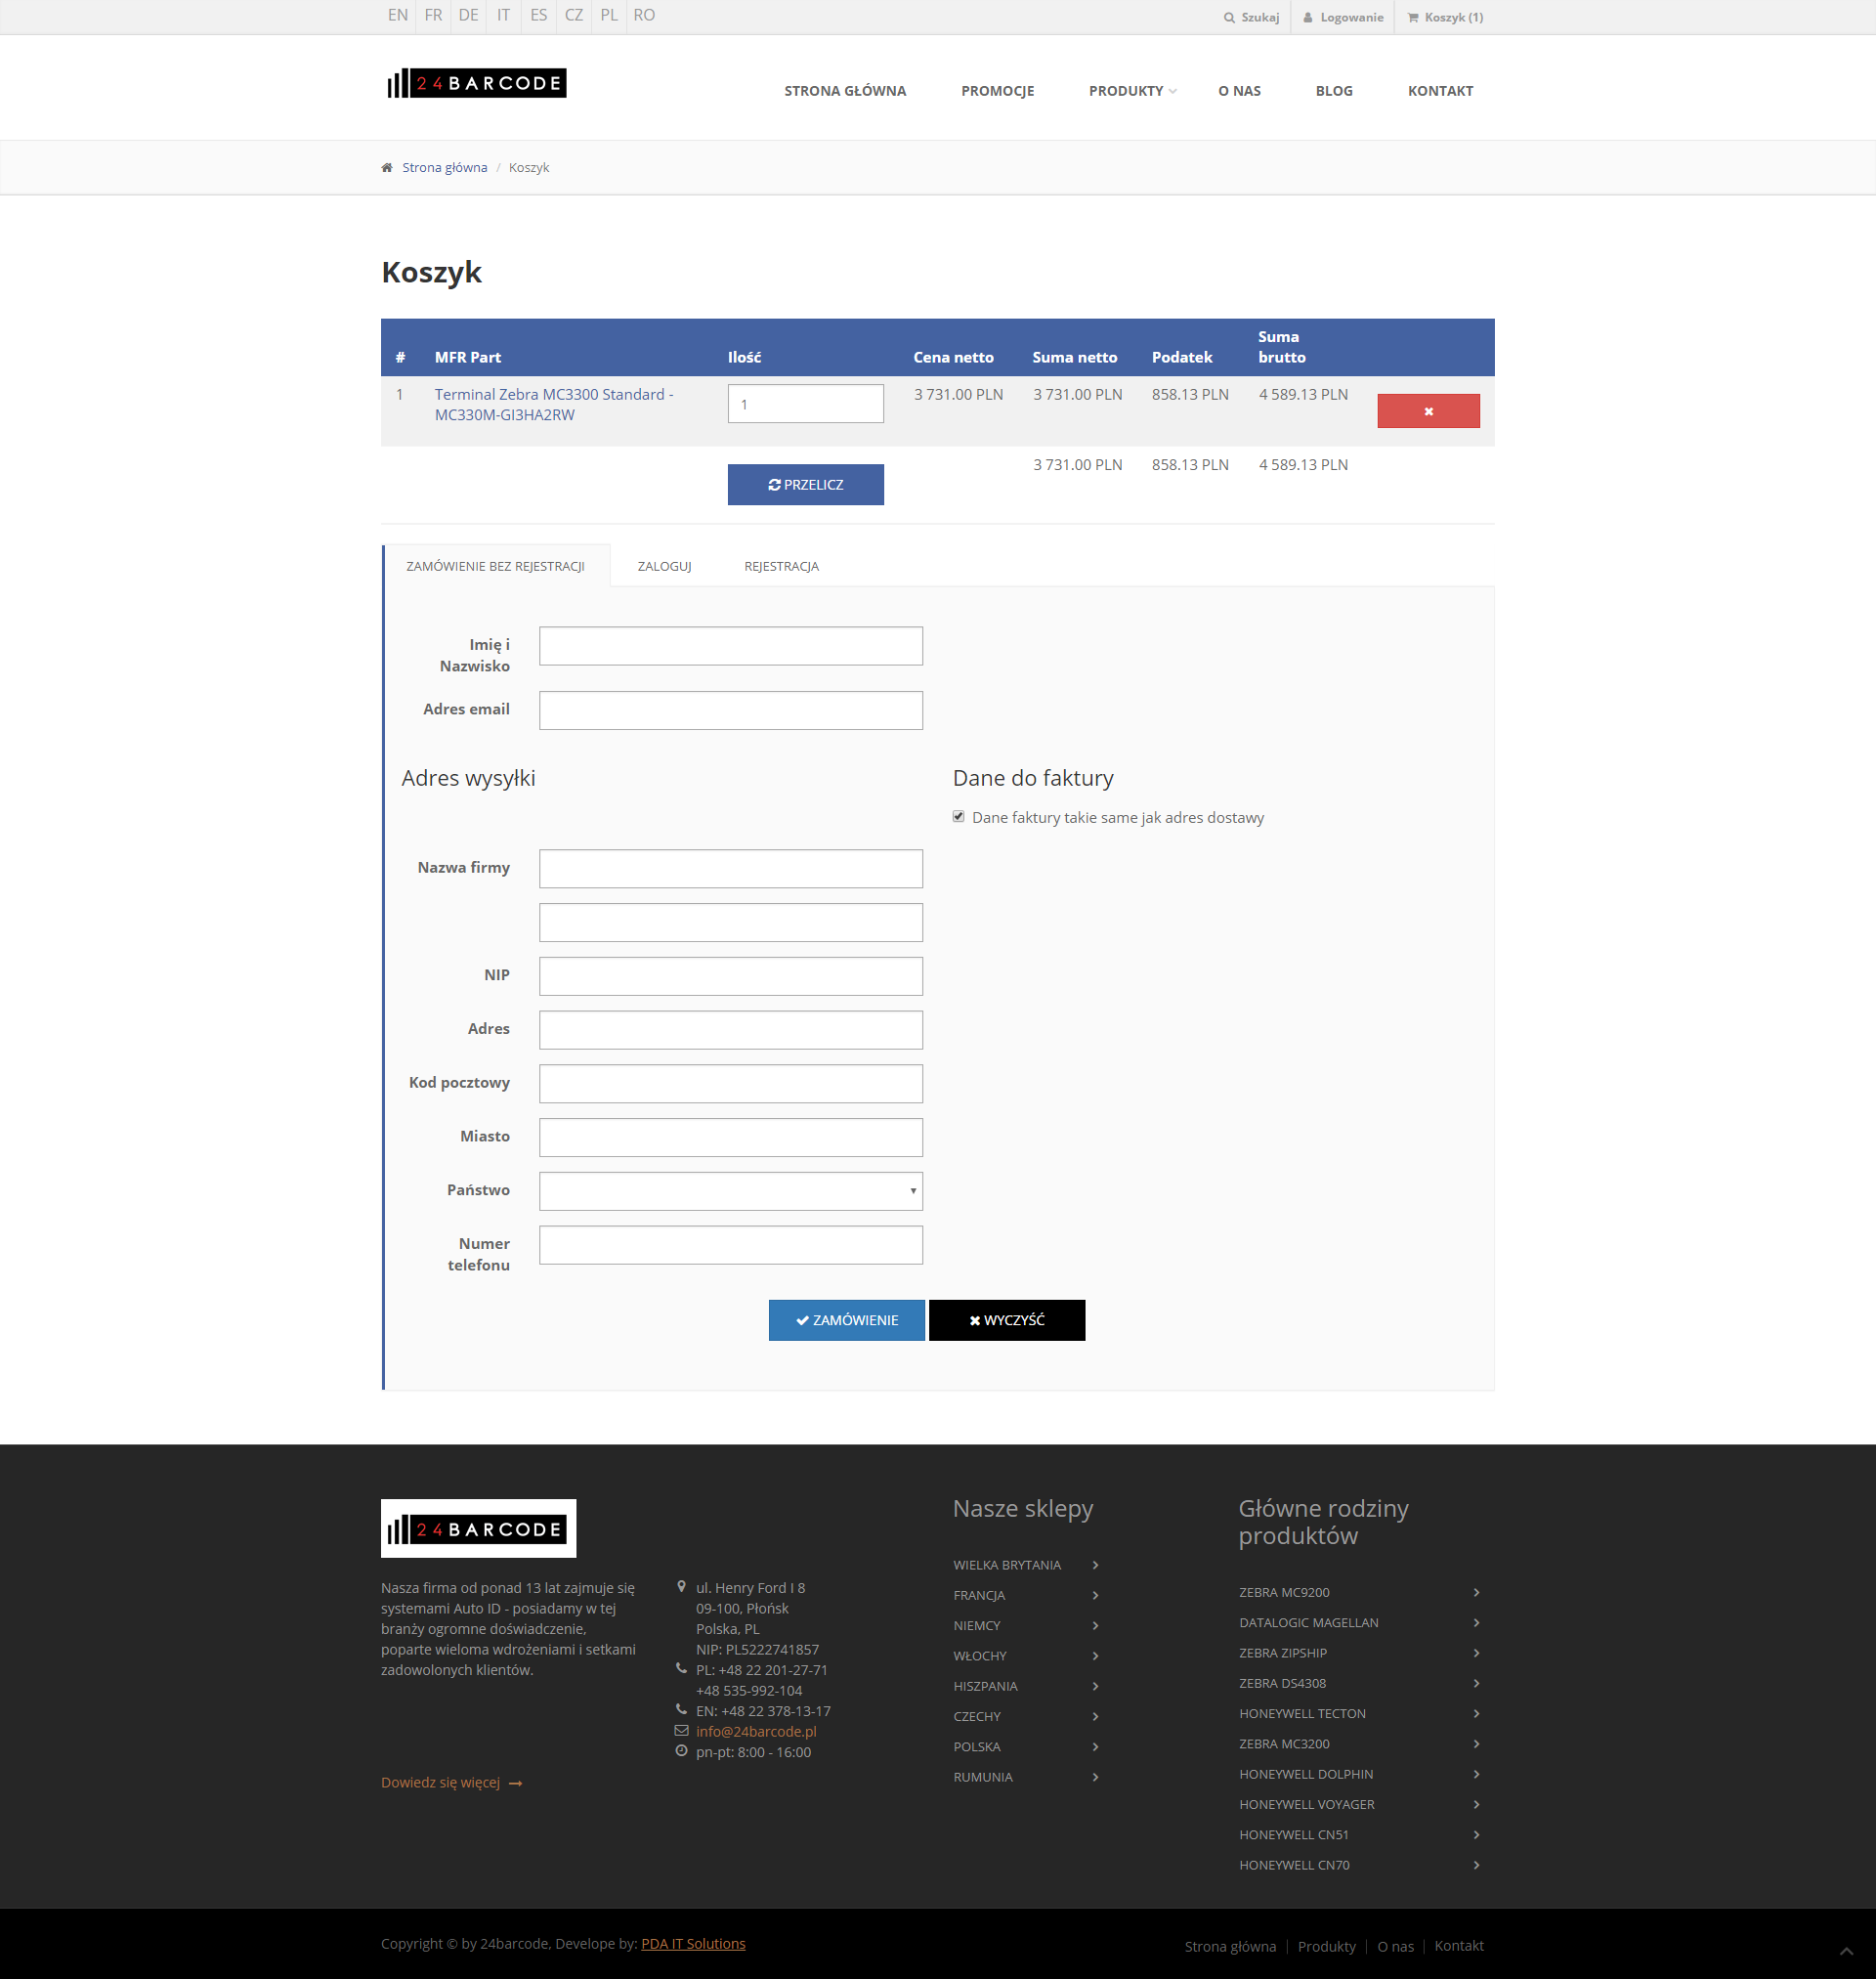Viewport: 1876px width, 1979px height.
Task: Click the search magnifier icon
Action: (1229, 17)
